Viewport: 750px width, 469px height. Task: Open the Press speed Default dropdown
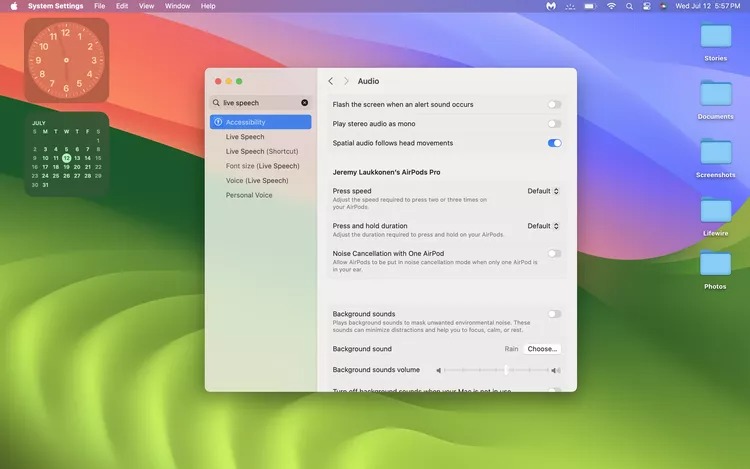click(543, 191)
